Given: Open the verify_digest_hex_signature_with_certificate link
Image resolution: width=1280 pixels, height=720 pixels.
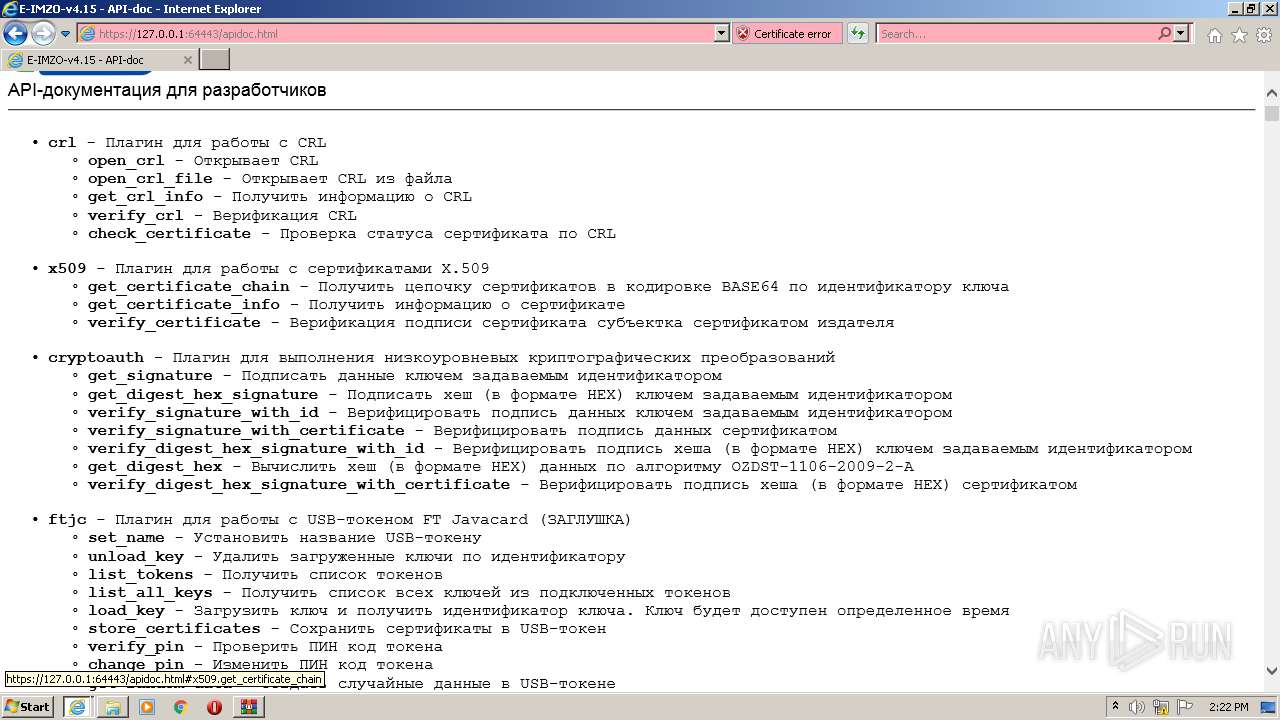Looking at the screenshot, I should (299, 484).
